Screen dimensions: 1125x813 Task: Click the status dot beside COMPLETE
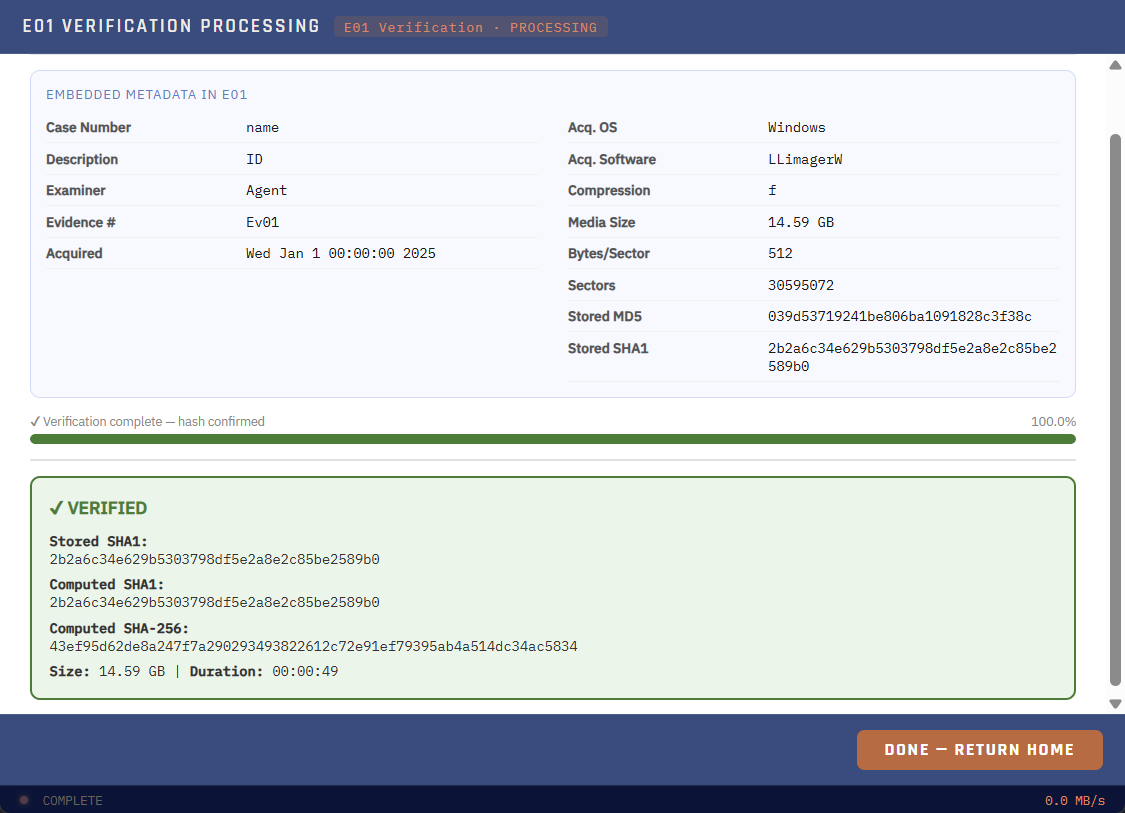(24, 800)
